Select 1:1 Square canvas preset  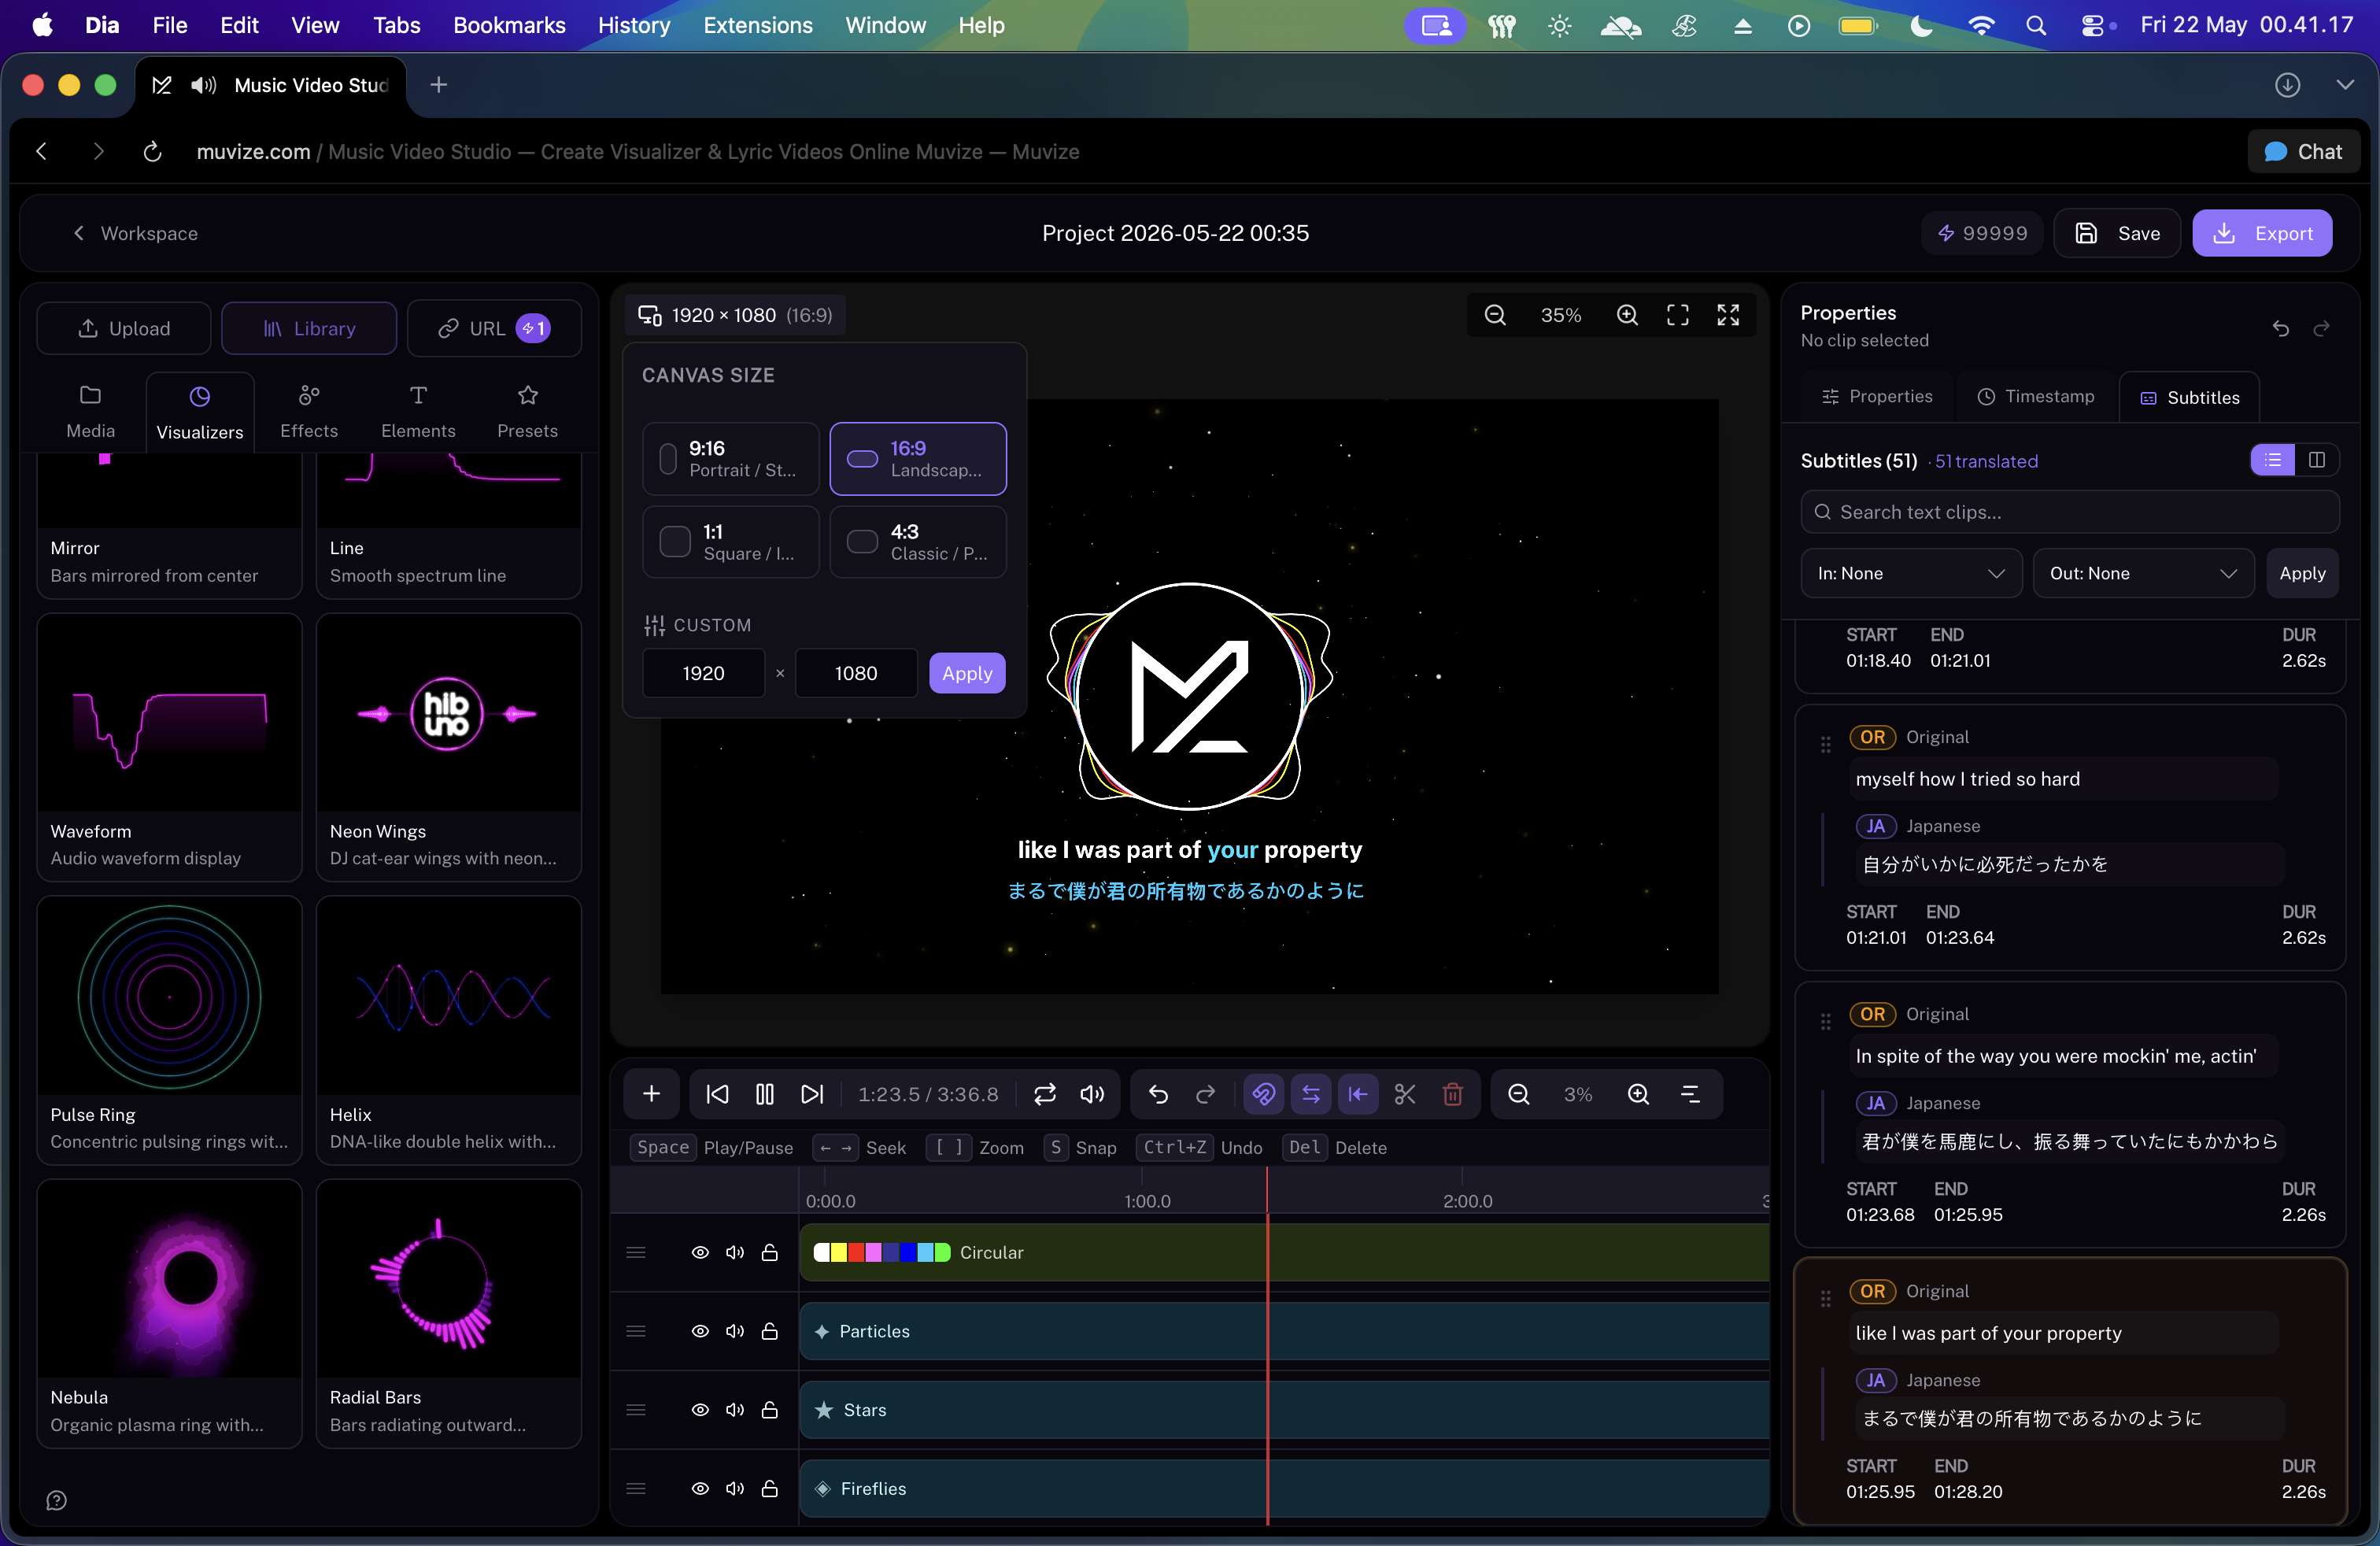[730, 542]
